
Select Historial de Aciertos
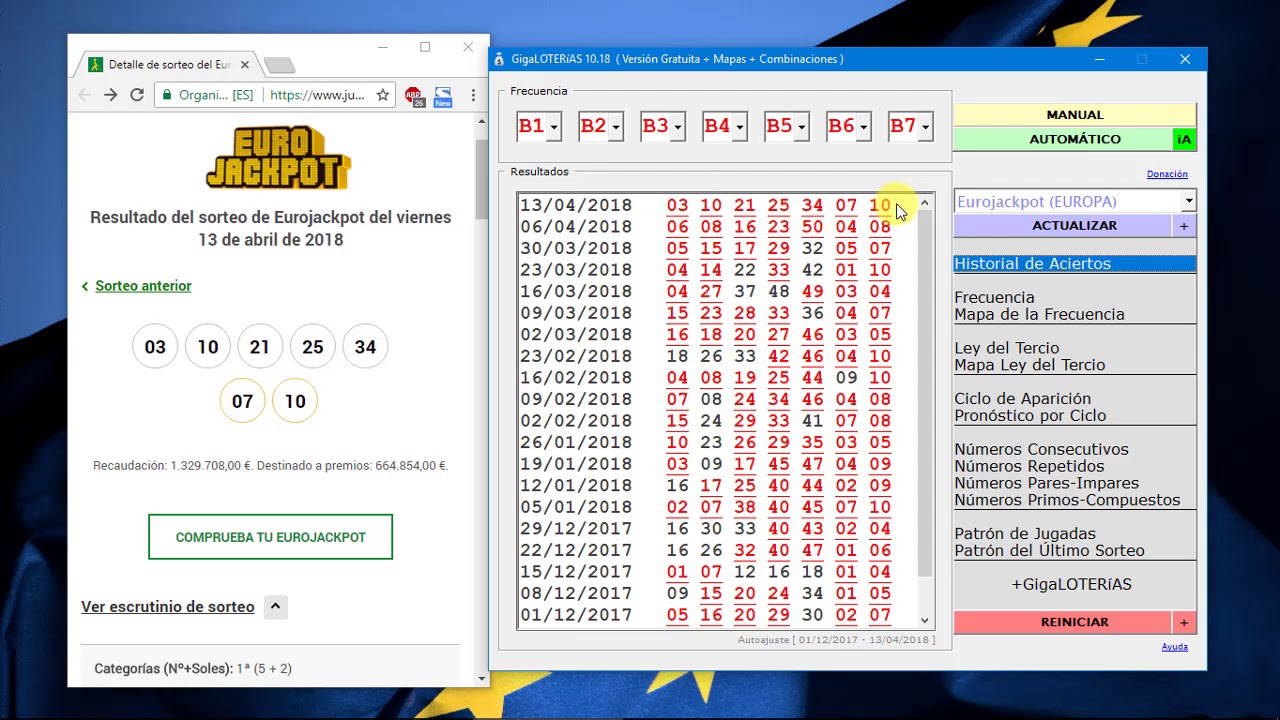pos(1074,263)
